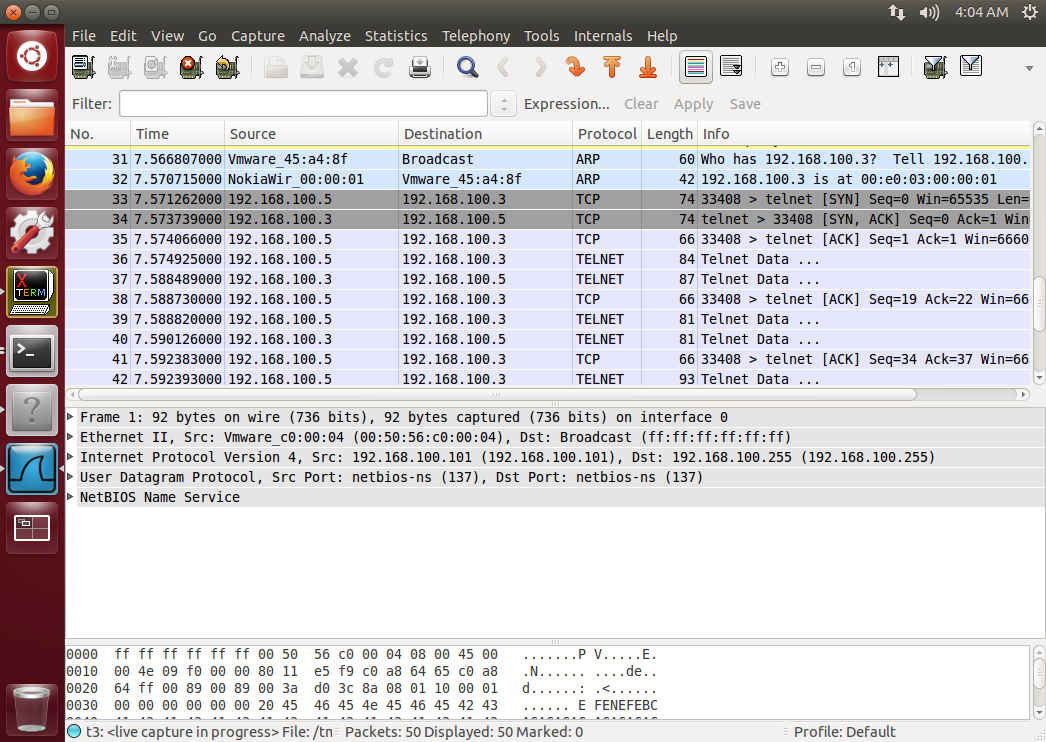The image size is (1046, 742).
Task: Click the normal size zoom icon
Action: click(x=852, y=67)
